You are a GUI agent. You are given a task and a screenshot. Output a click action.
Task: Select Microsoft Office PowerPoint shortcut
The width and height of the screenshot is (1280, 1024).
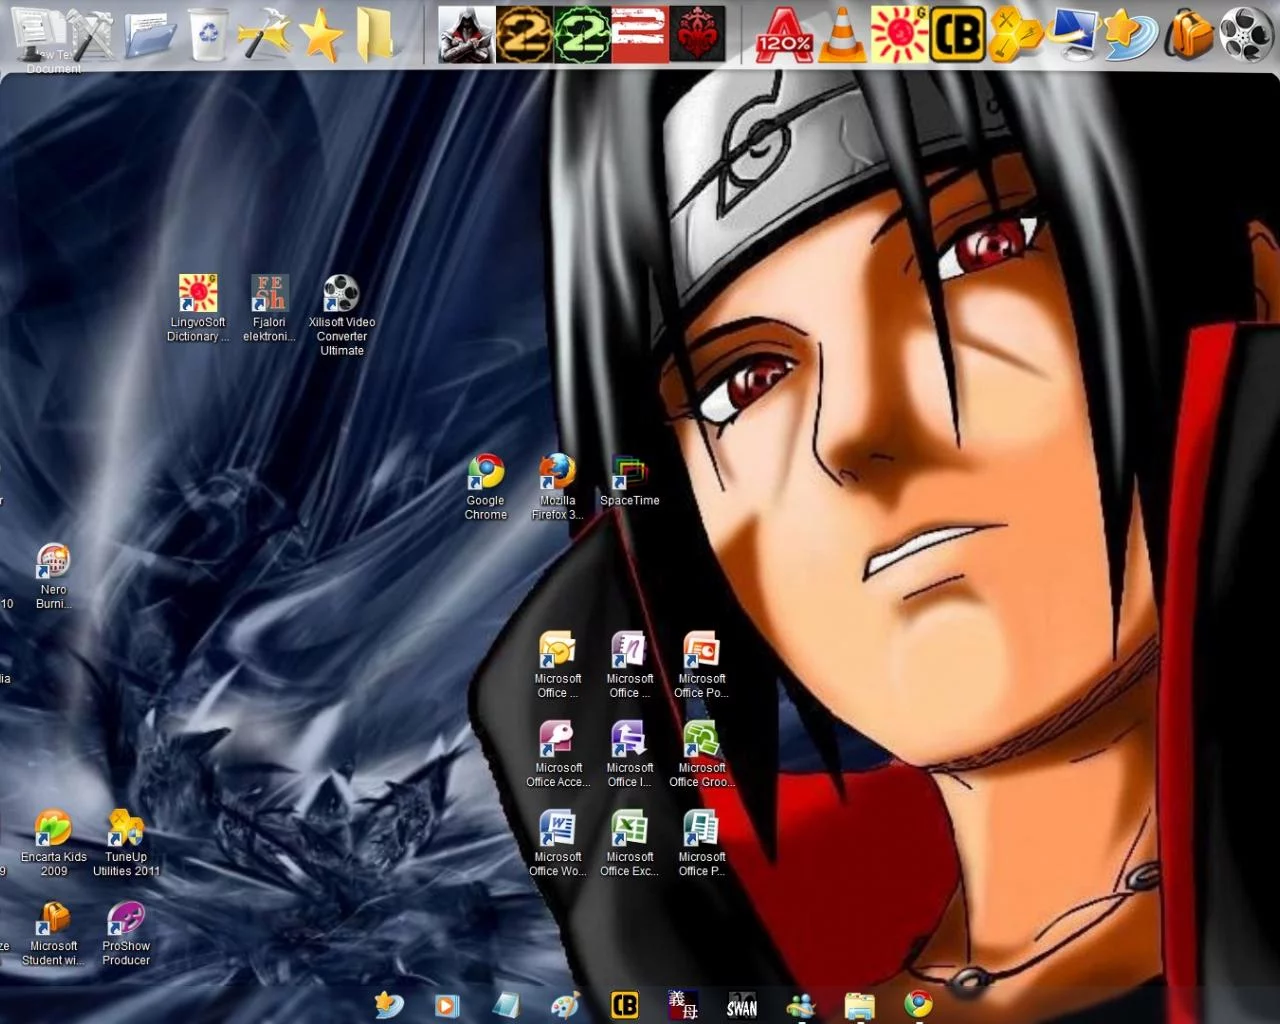point(702,665)
